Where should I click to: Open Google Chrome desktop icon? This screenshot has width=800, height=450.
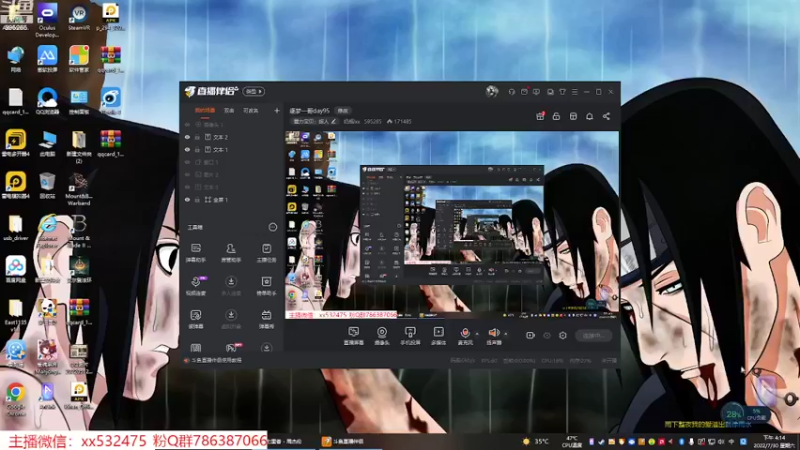point(15,399)
